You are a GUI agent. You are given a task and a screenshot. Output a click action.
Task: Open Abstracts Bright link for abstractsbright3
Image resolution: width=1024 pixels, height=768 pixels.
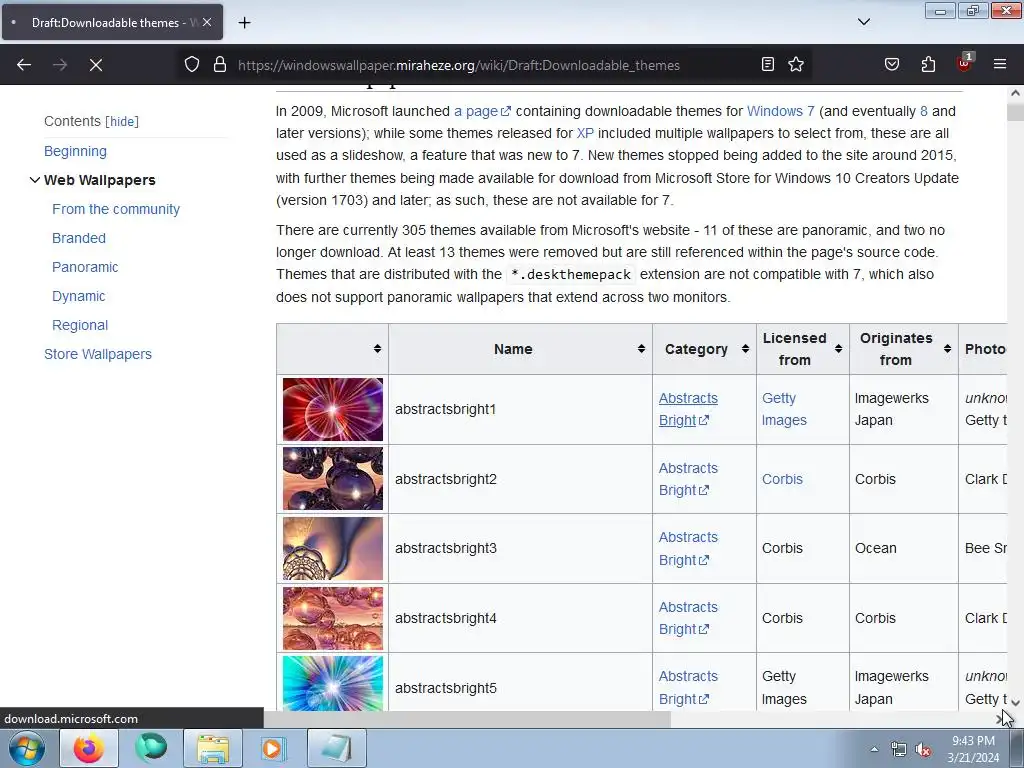[688, 549]
